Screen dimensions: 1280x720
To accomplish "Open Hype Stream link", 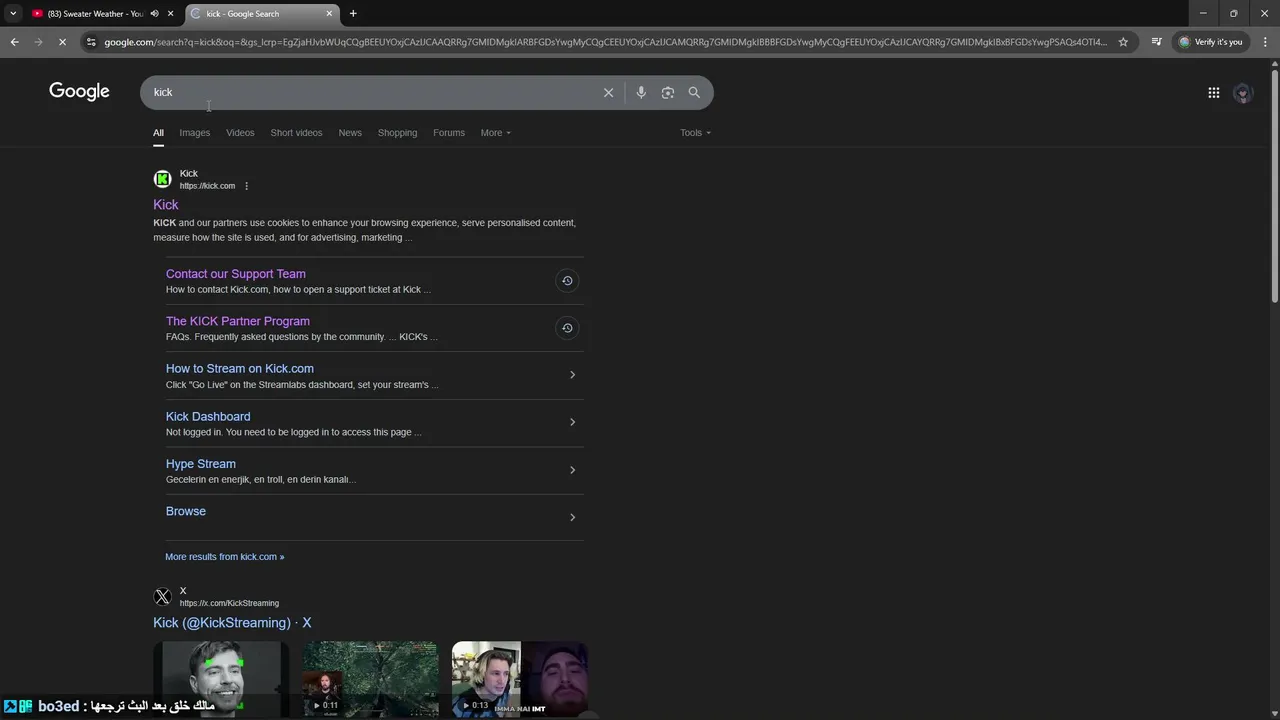I will [201, 464].
